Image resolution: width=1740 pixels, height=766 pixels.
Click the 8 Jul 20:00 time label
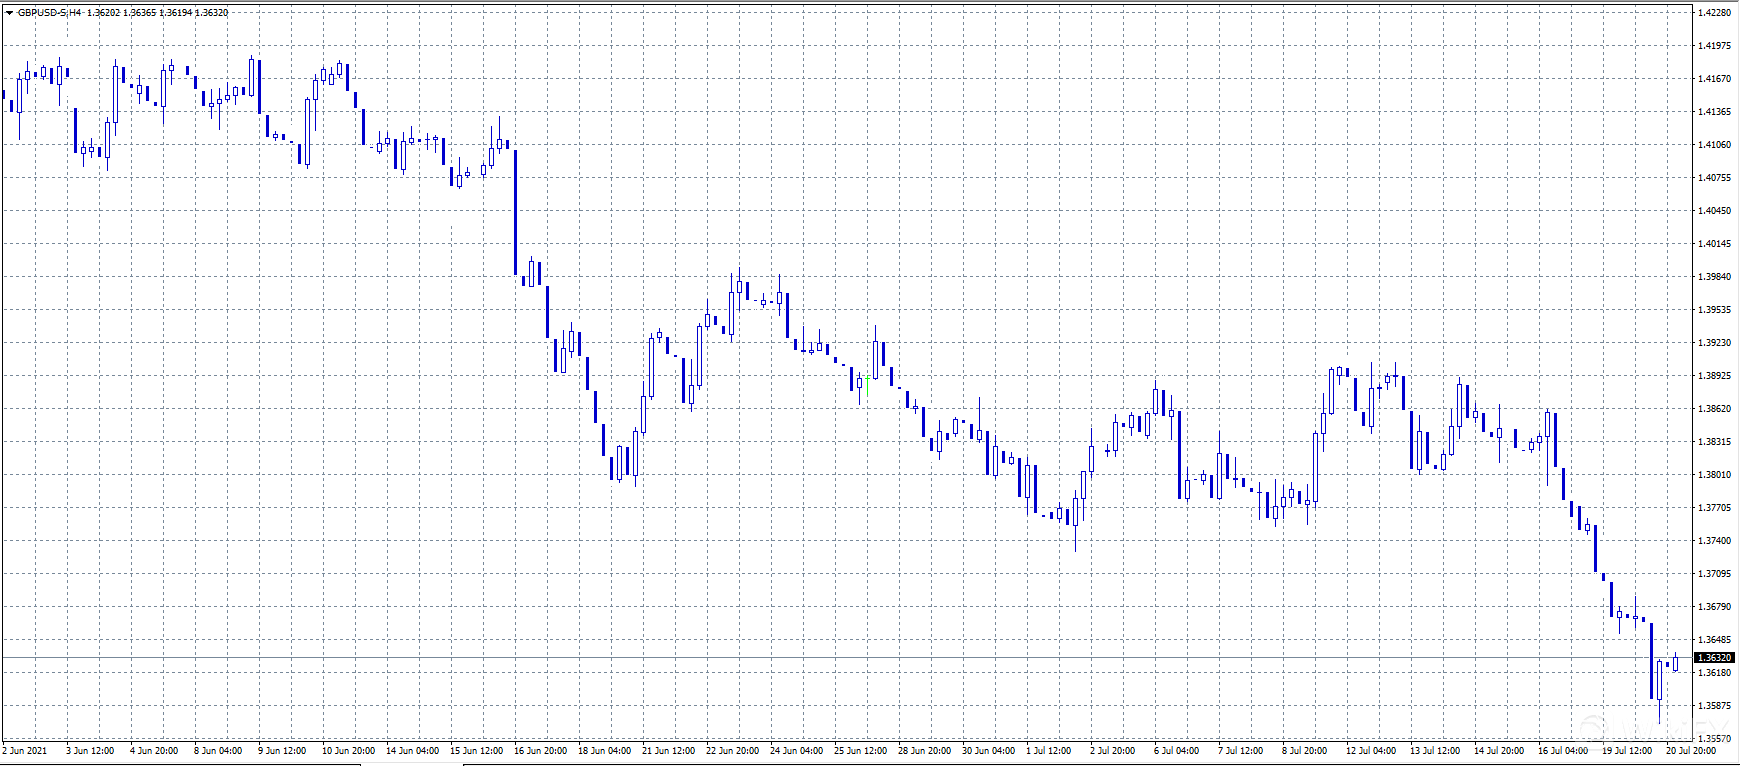1304,751
